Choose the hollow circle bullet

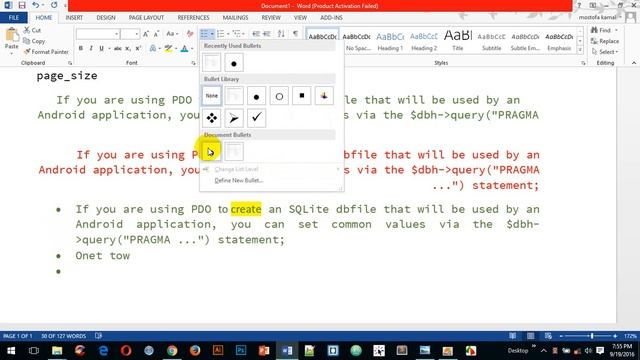pos(279,96)
